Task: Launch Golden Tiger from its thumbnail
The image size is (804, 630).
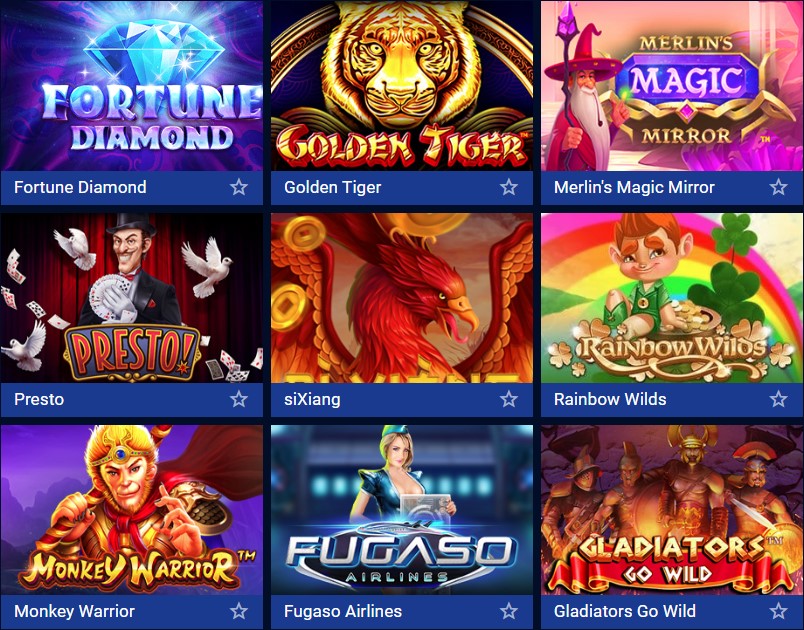Action: pos(402,86)
